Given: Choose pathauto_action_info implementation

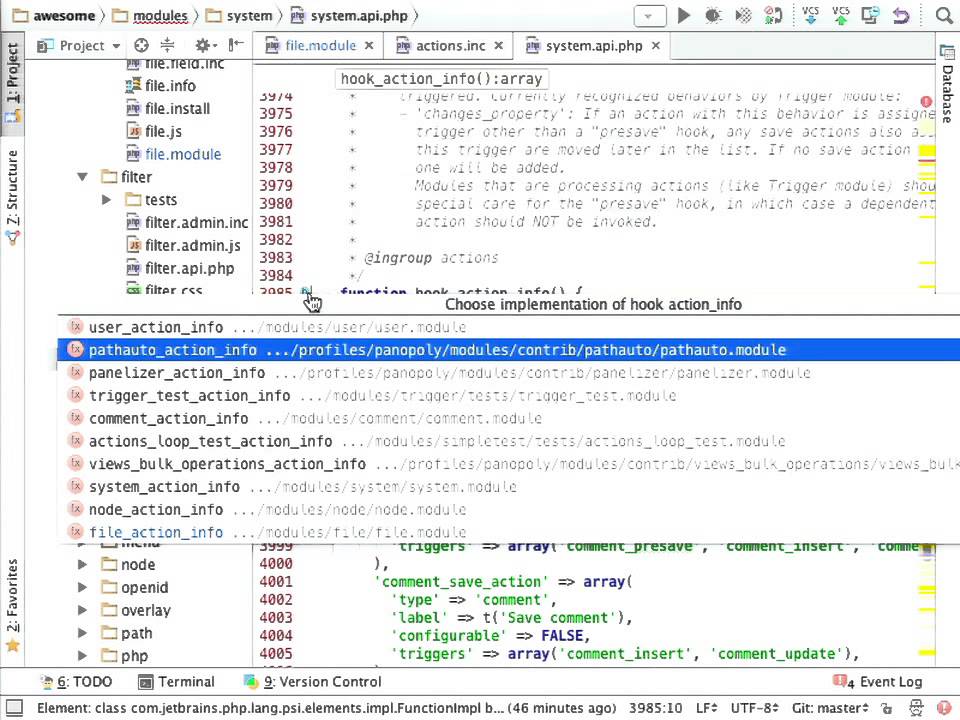Looking at the screenshot, I should [x=508, y=350].
